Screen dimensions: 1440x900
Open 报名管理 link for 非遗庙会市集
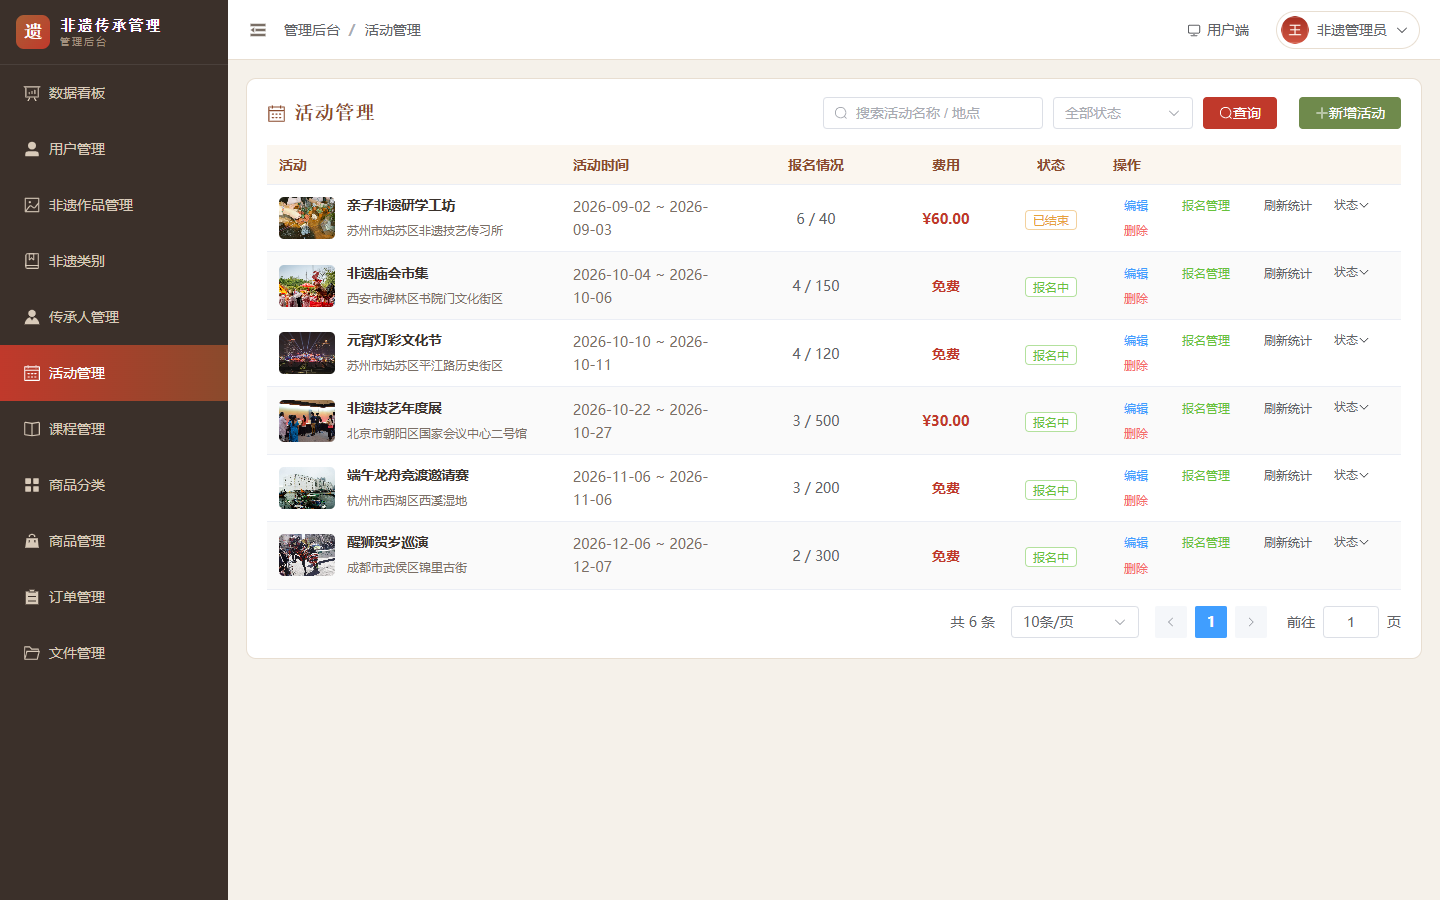[x=1206, y=273]
